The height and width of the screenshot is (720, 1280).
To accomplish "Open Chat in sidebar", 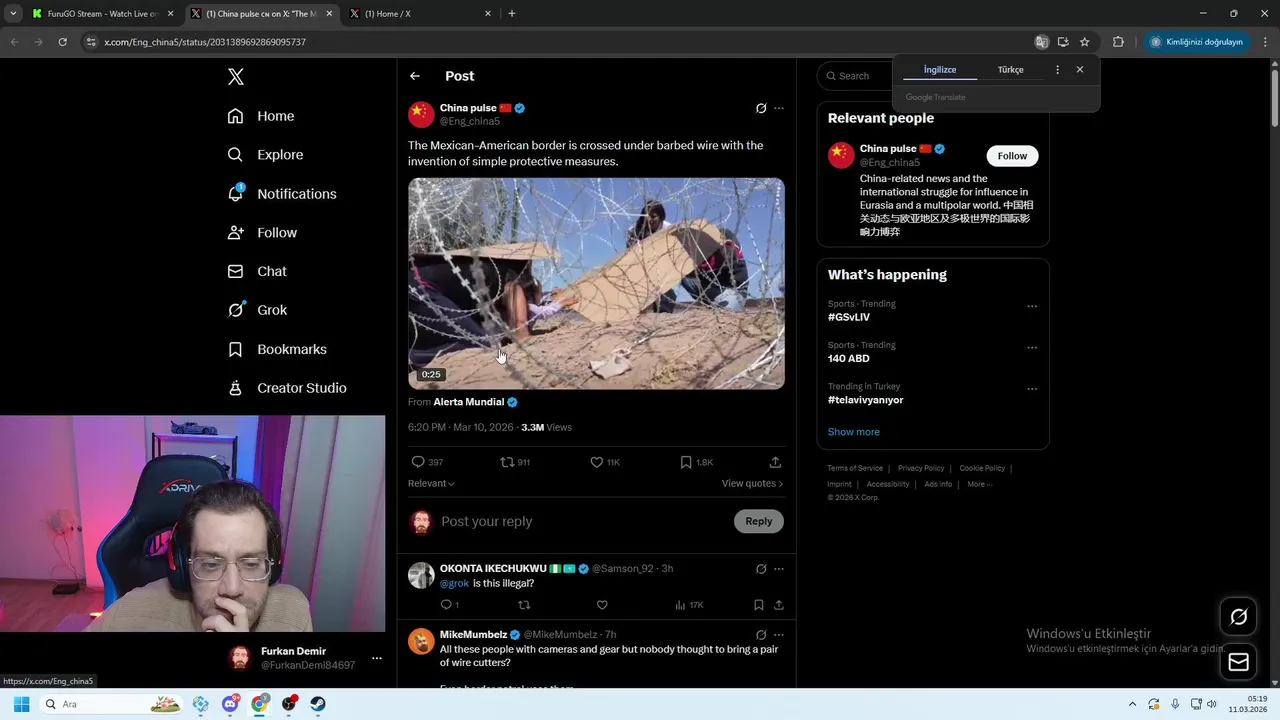I will click(257, 271).
